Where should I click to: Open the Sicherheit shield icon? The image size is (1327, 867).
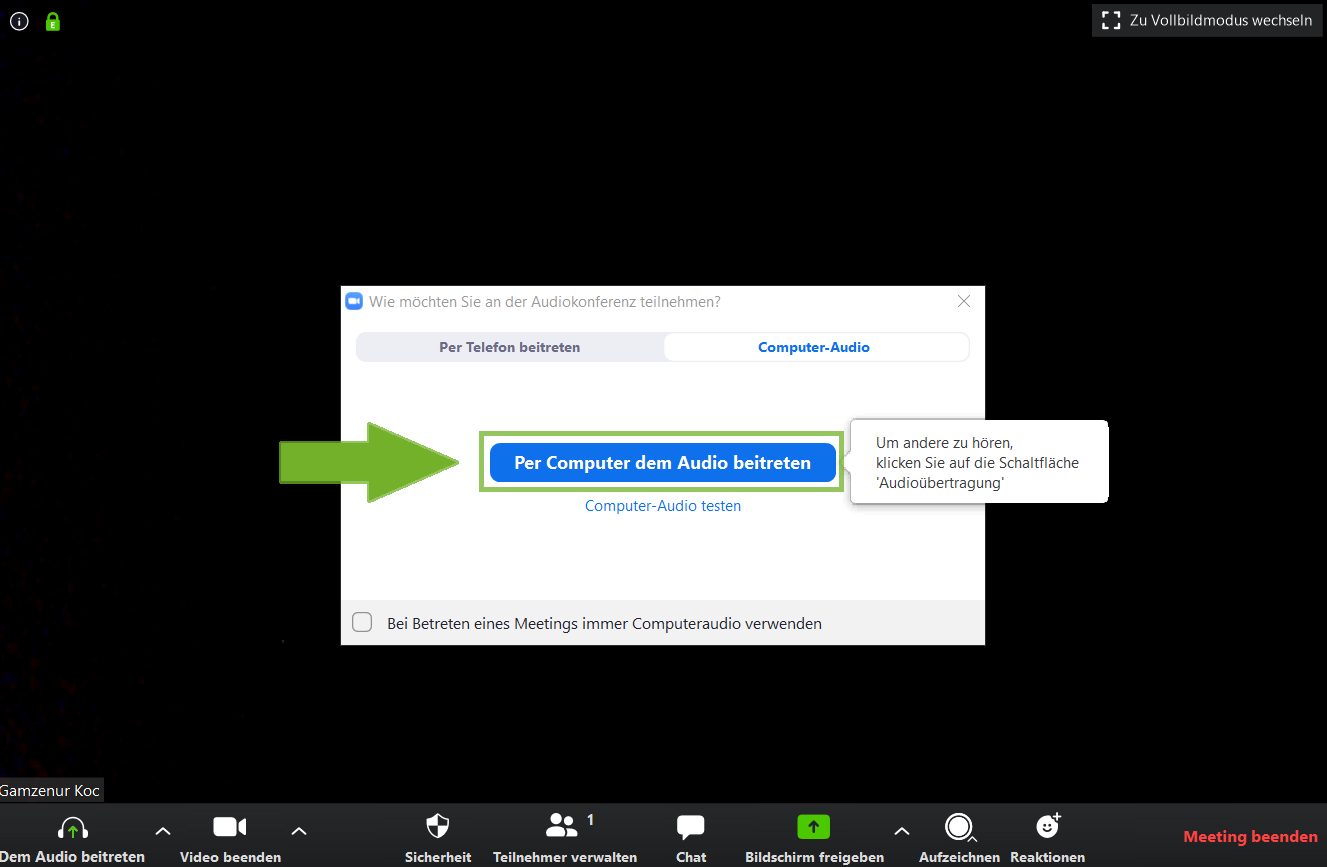(437, 827)
